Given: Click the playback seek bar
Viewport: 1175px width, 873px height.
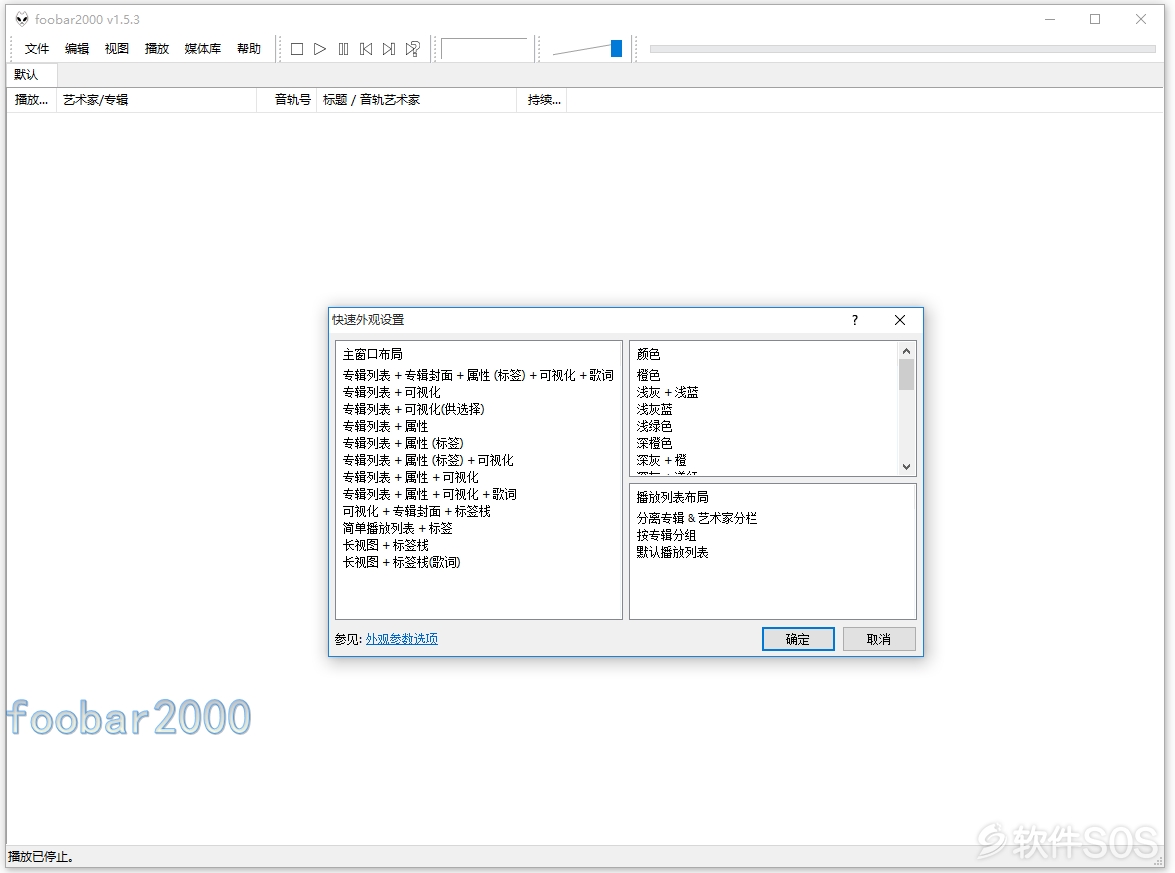Looking at the screenshot, I should coord(902,49).
